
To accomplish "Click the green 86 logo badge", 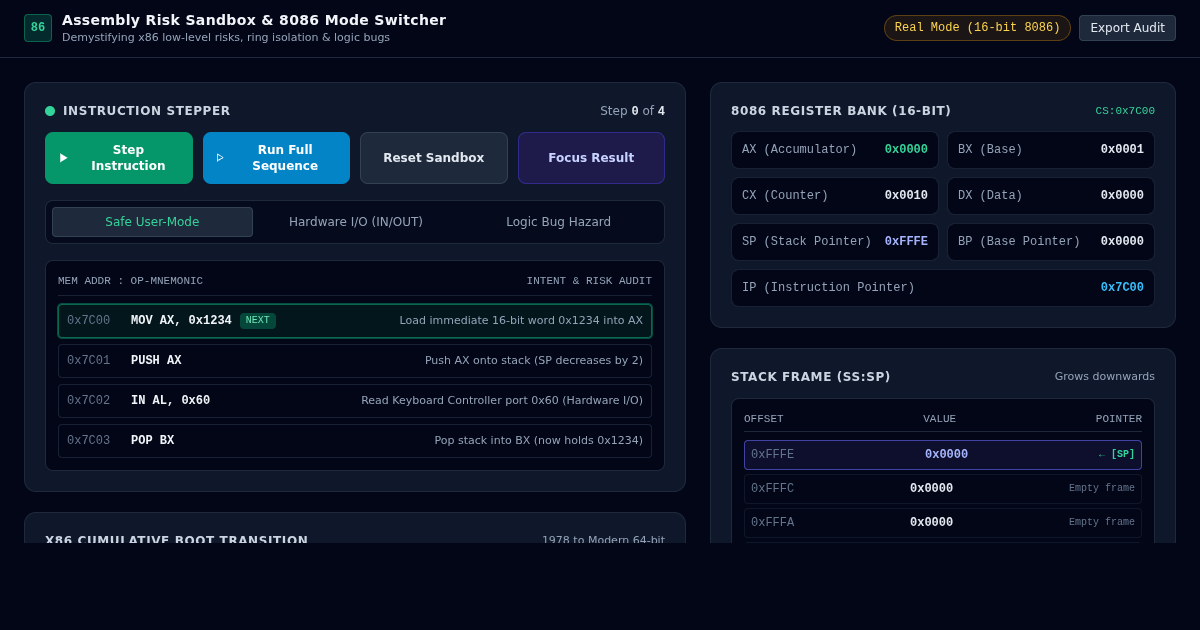I will click(x=38, y=28).
